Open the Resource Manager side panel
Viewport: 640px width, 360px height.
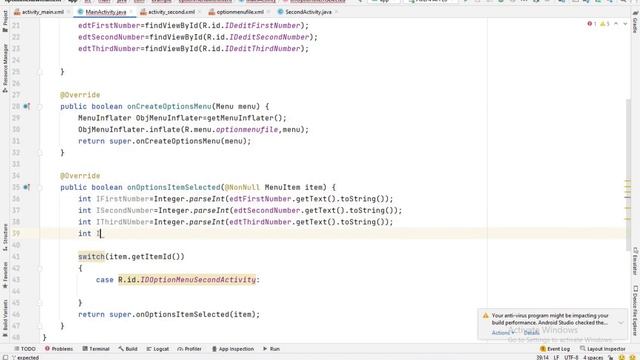pos(5,68)
